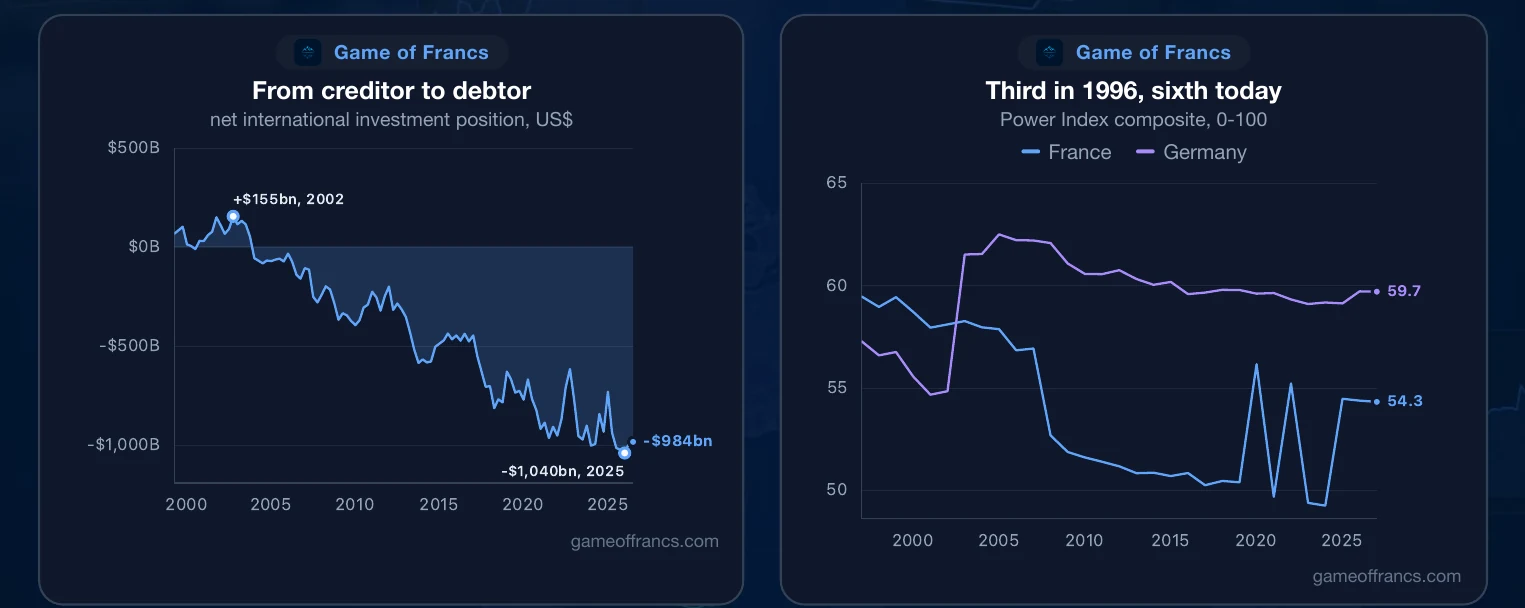Click the $500B y-axis label

[135, 149]
